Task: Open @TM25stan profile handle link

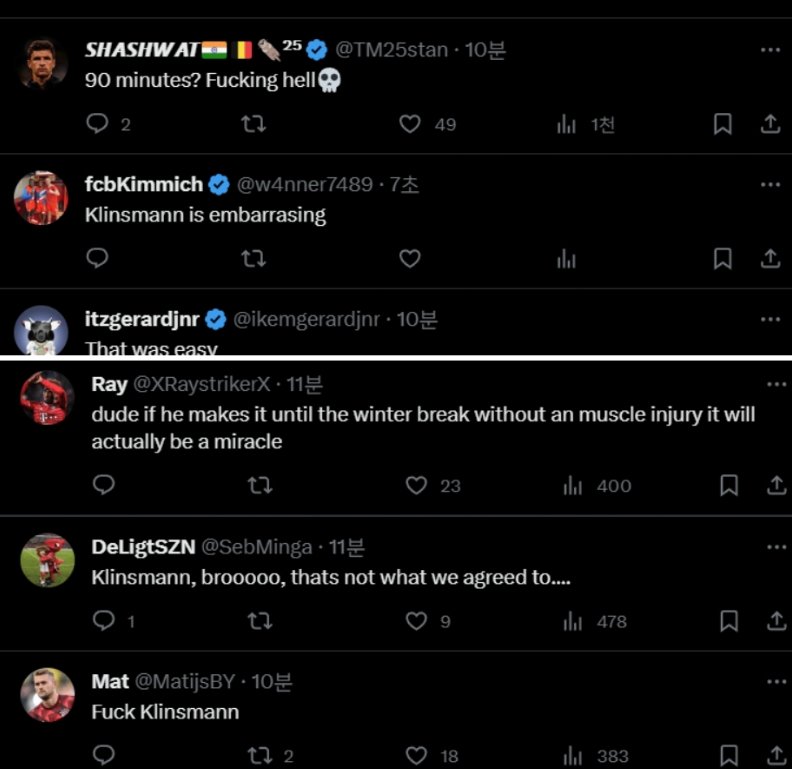Action: point(390,49)
